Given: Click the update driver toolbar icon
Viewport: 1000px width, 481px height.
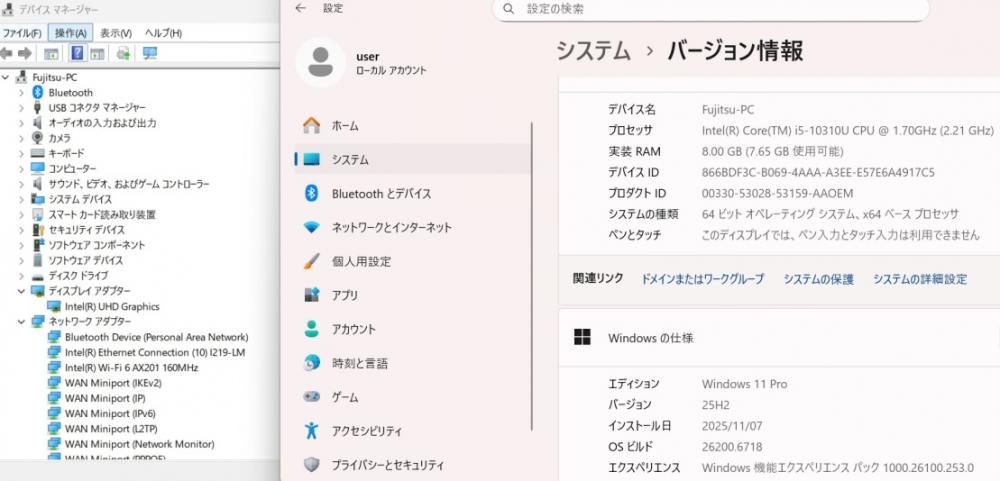Looking at the screenshot, I should [x=123, y=53].
